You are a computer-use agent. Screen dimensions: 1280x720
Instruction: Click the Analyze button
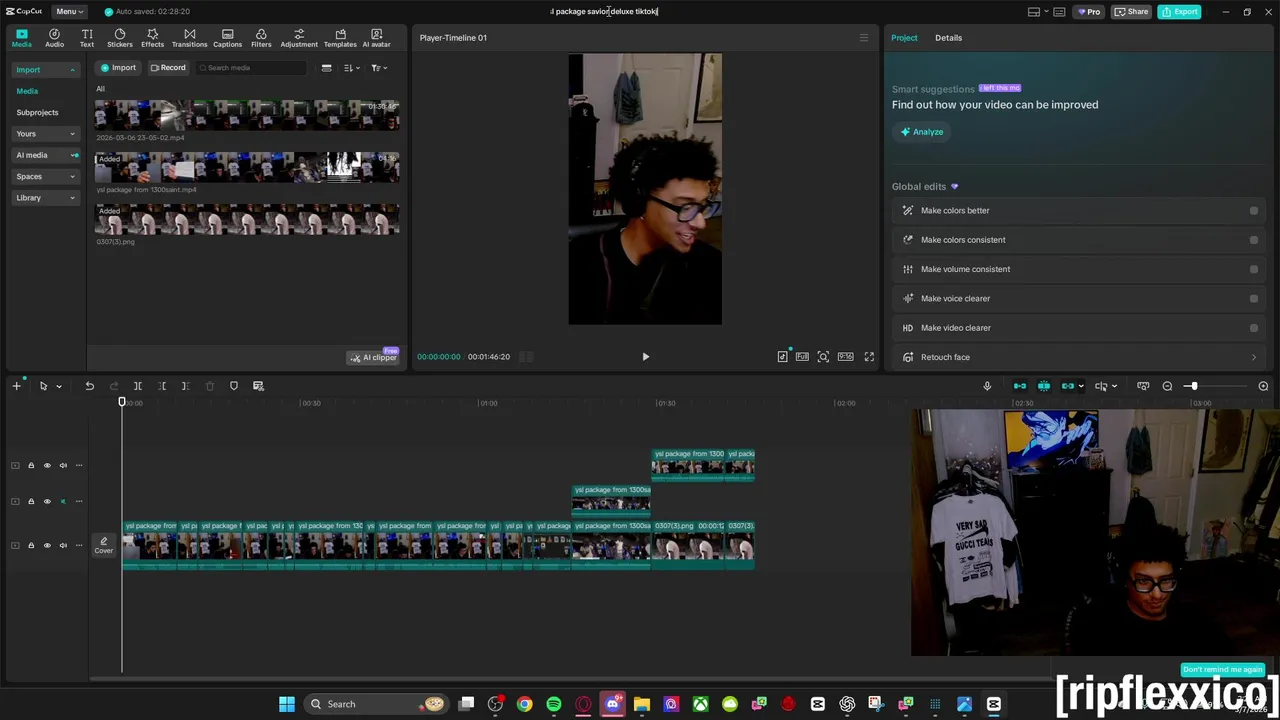[921, 132]
